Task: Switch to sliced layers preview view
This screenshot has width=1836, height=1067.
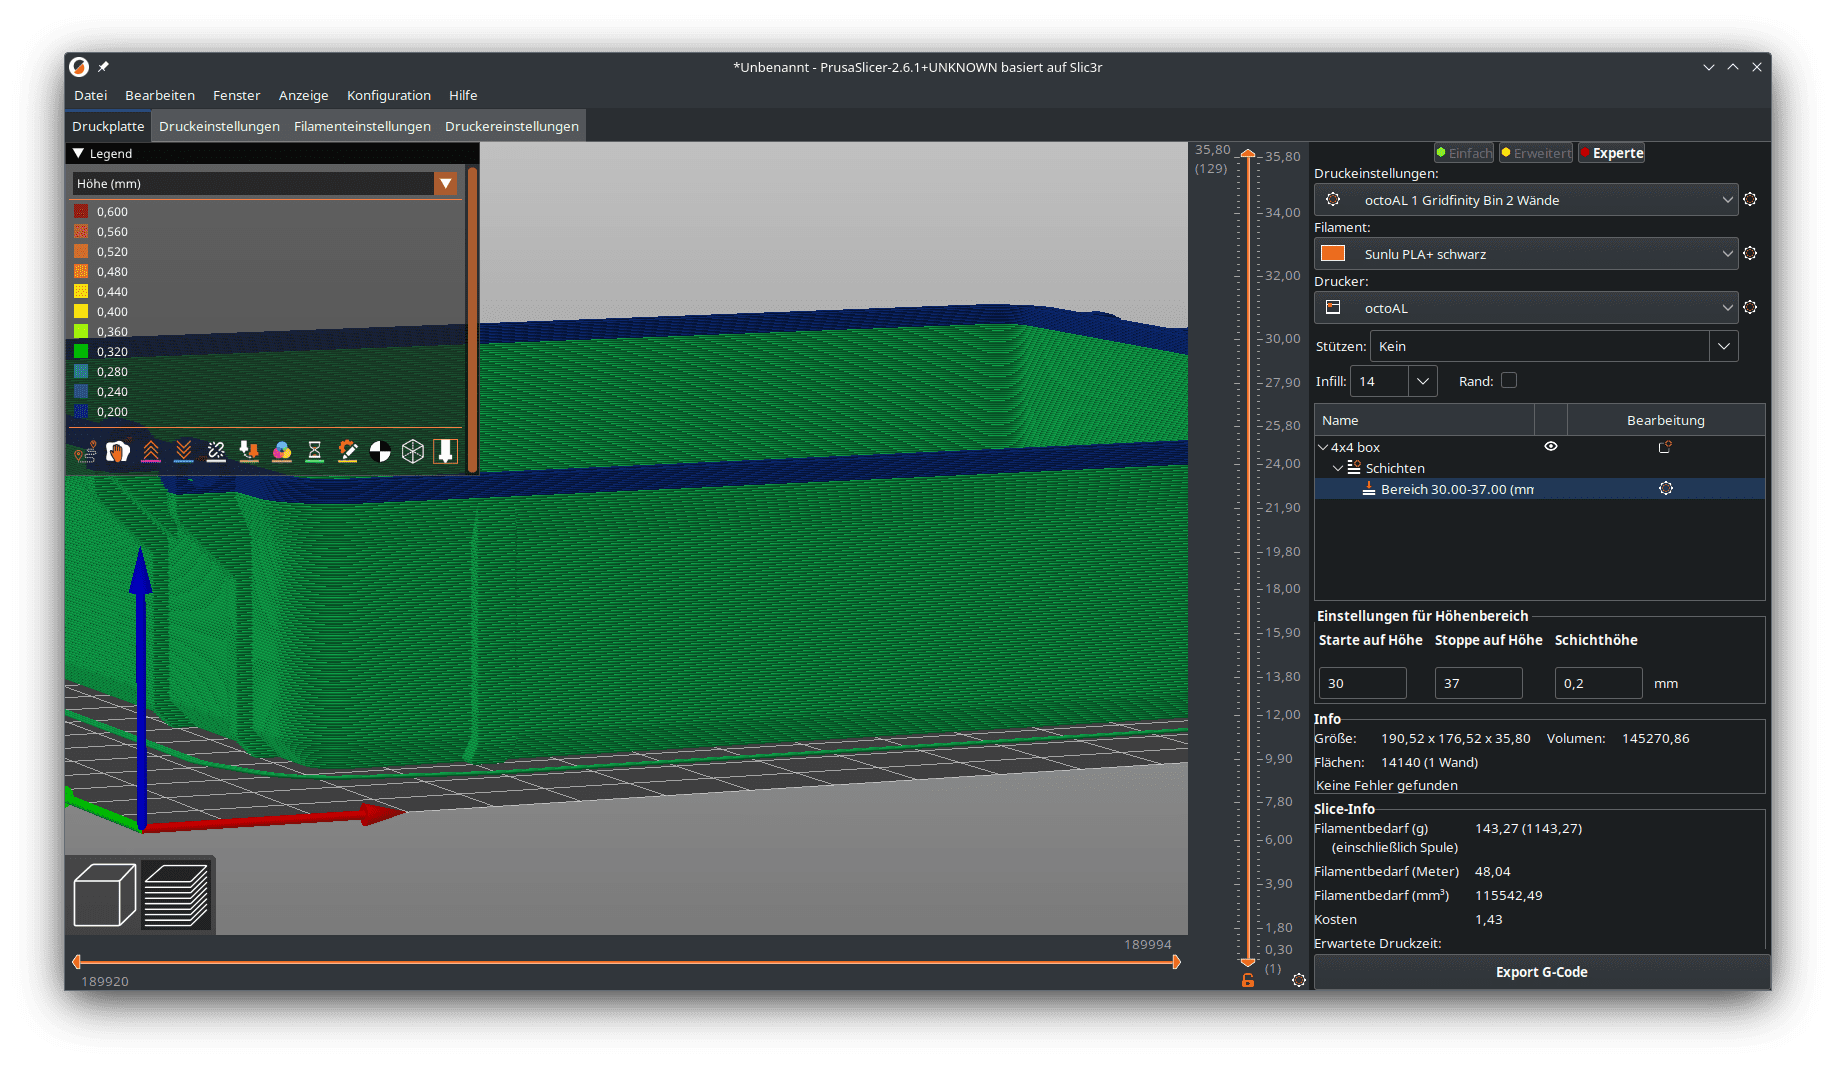Action: (x=177, y=895)
